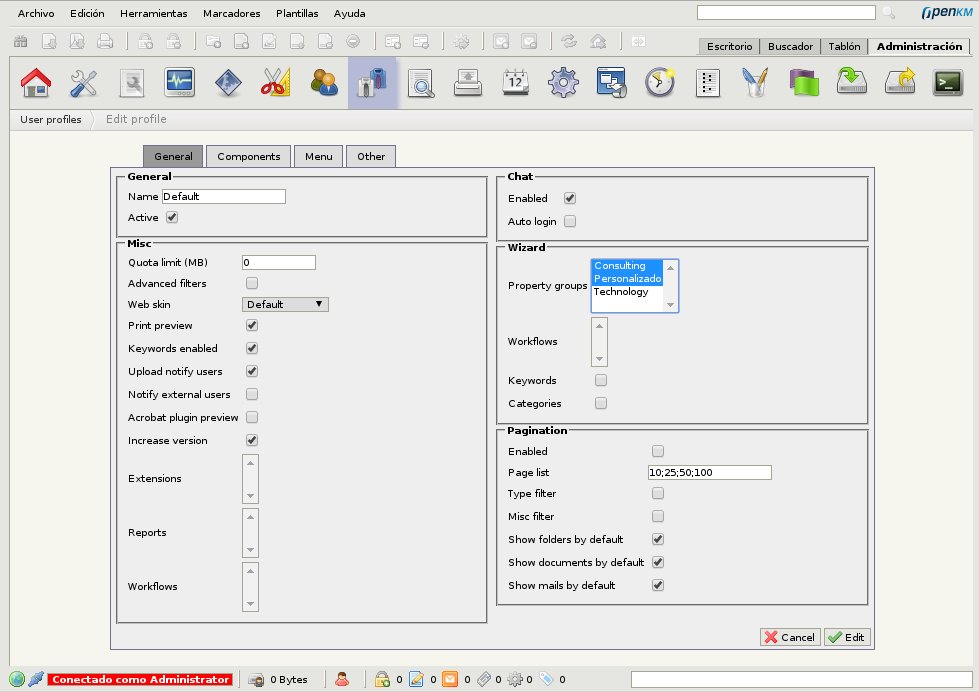Open the users management icon
Viewport: 979px width, 692px height.
click(x=323, y=83)
